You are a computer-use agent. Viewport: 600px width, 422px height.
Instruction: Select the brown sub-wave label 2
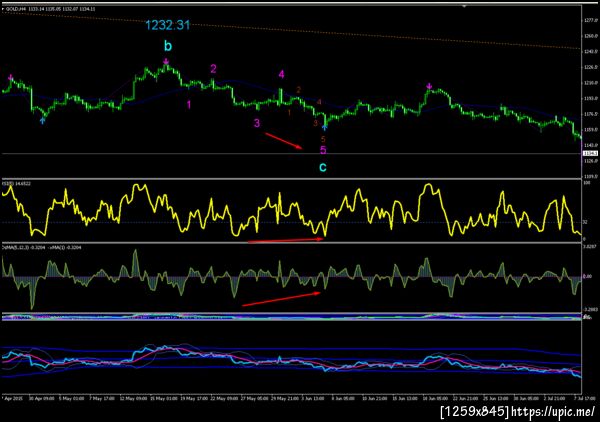pos(298,90)
